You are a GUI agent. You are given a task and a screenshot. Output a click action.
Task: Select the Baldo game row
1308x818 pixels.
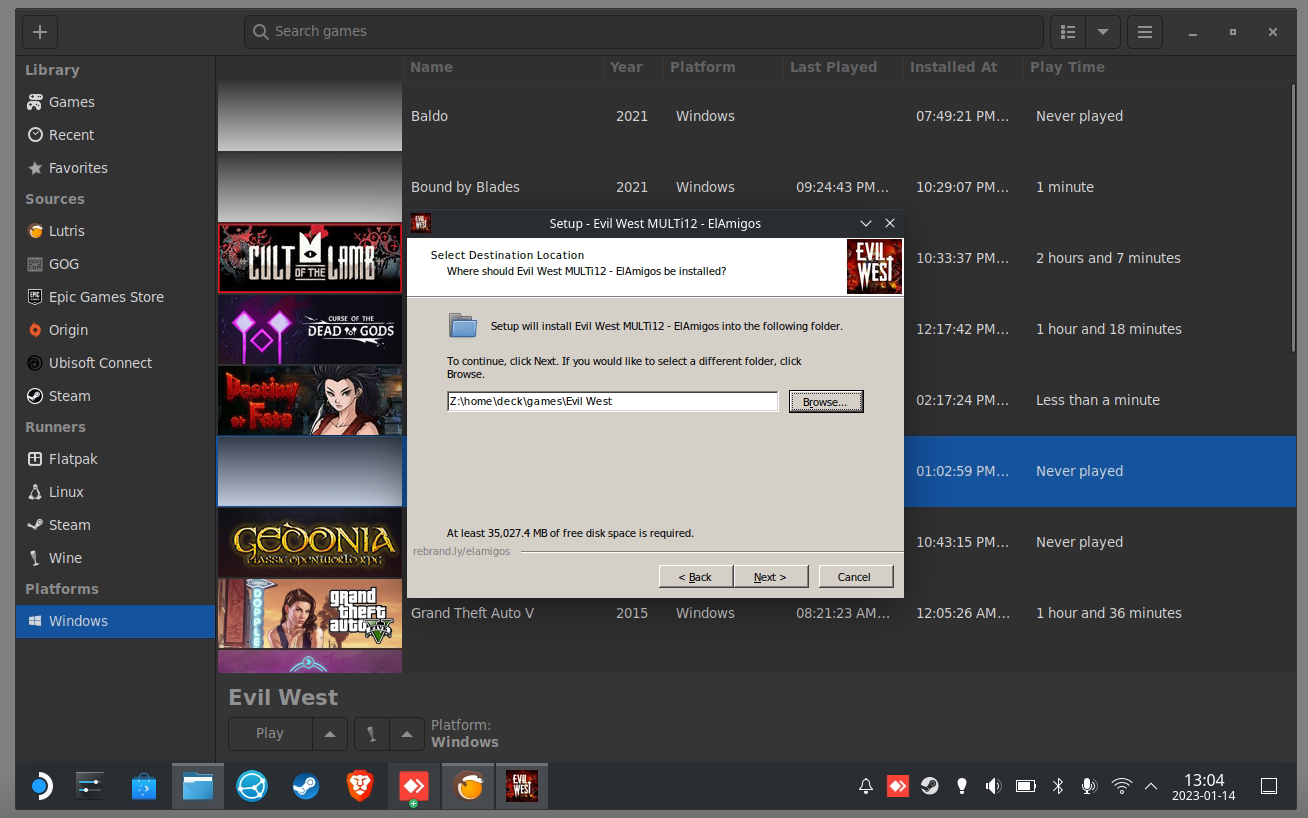coord(755,116)
